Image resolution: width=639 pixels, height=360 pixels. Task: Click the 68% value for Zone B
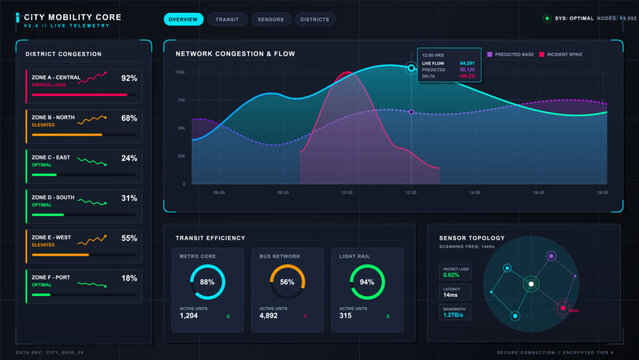129,118
